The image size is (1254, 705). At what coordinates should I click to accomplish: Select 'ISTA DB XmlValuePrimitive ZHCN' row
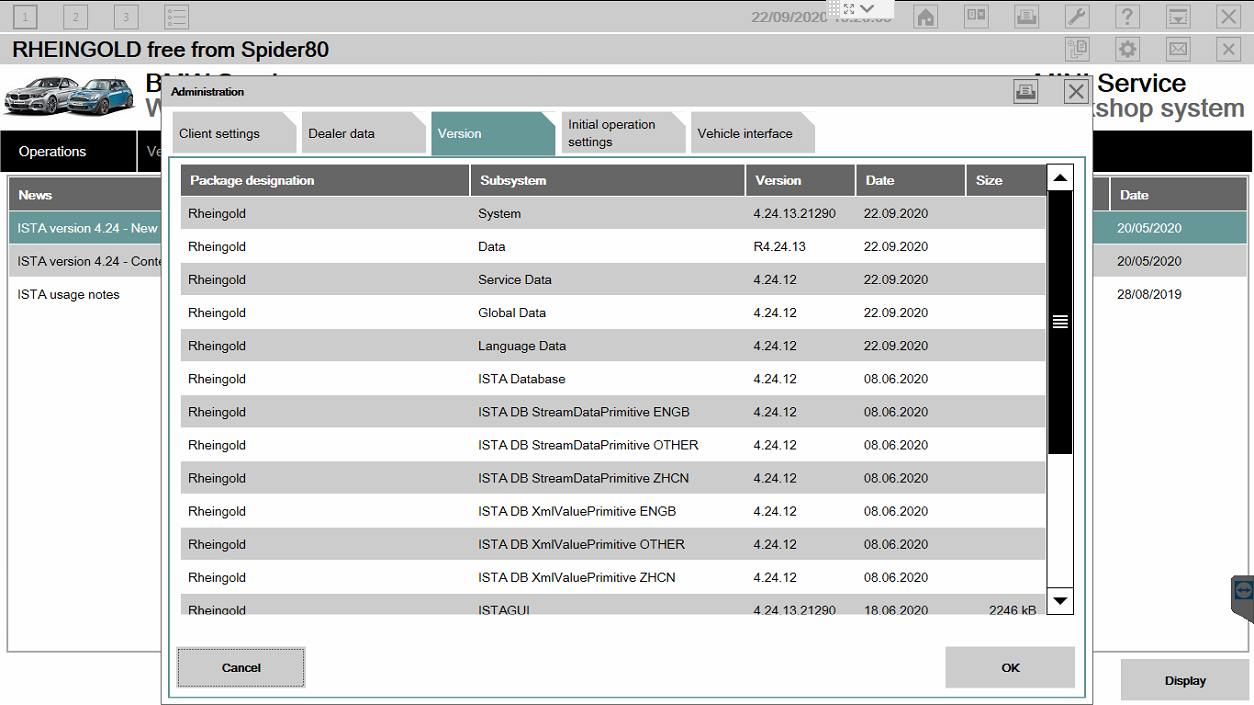coord(613,576)
